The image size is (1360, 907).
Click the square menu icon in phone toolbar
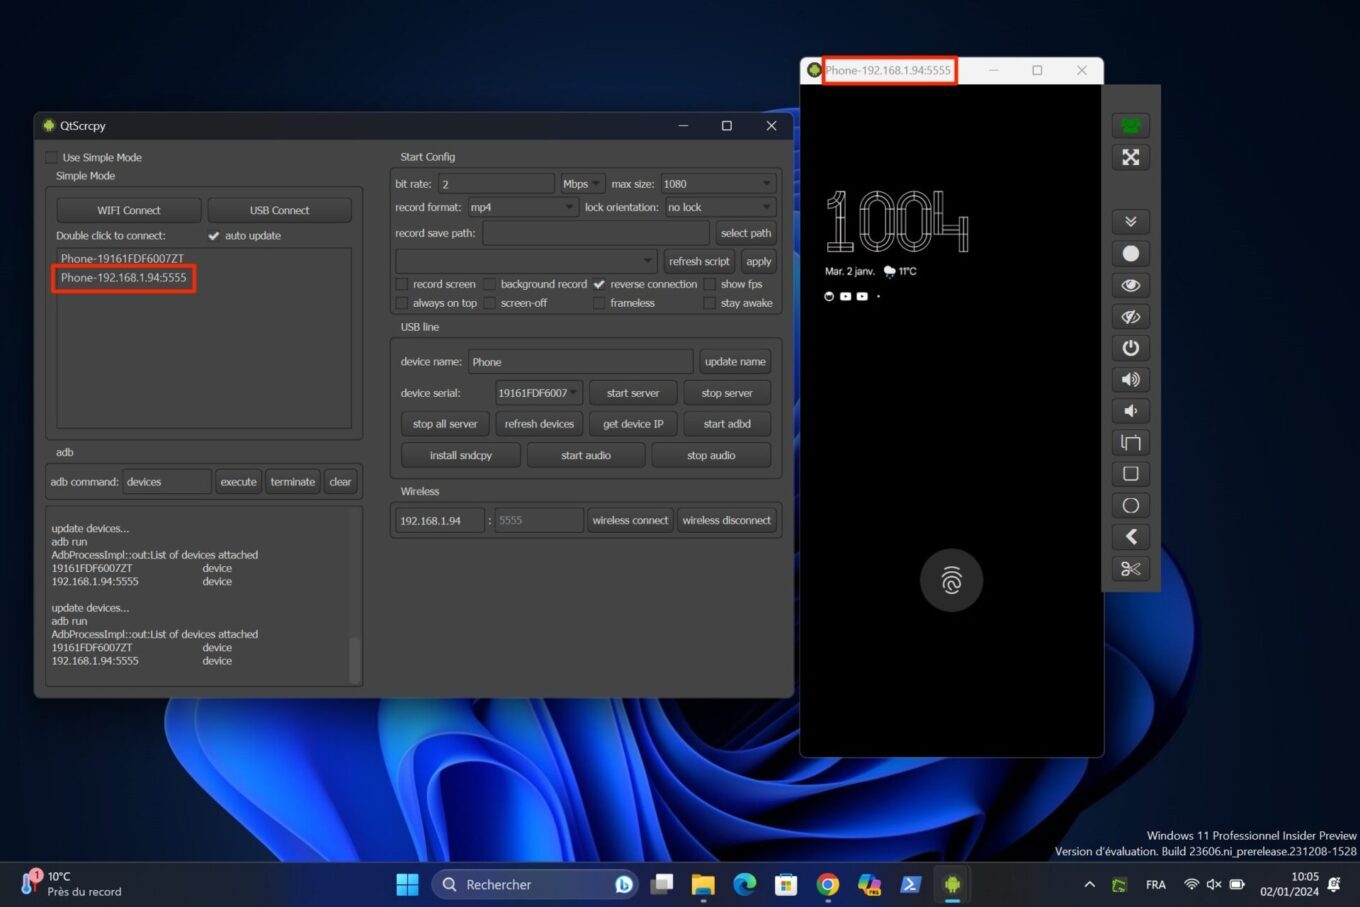1130,474
